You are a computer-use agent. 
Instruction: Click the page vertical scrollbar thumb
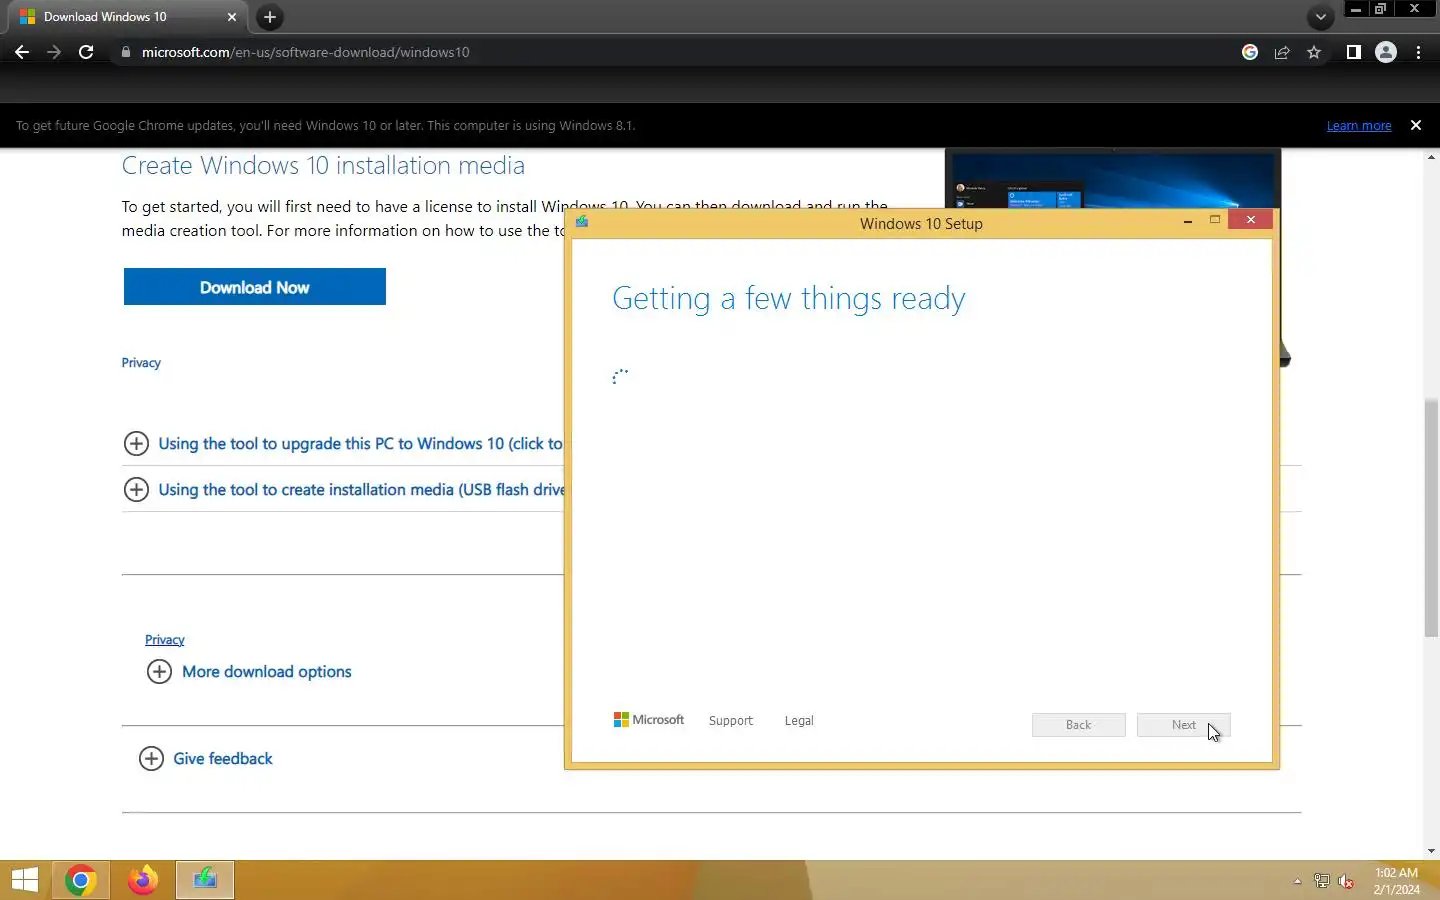click(1431, 517)
